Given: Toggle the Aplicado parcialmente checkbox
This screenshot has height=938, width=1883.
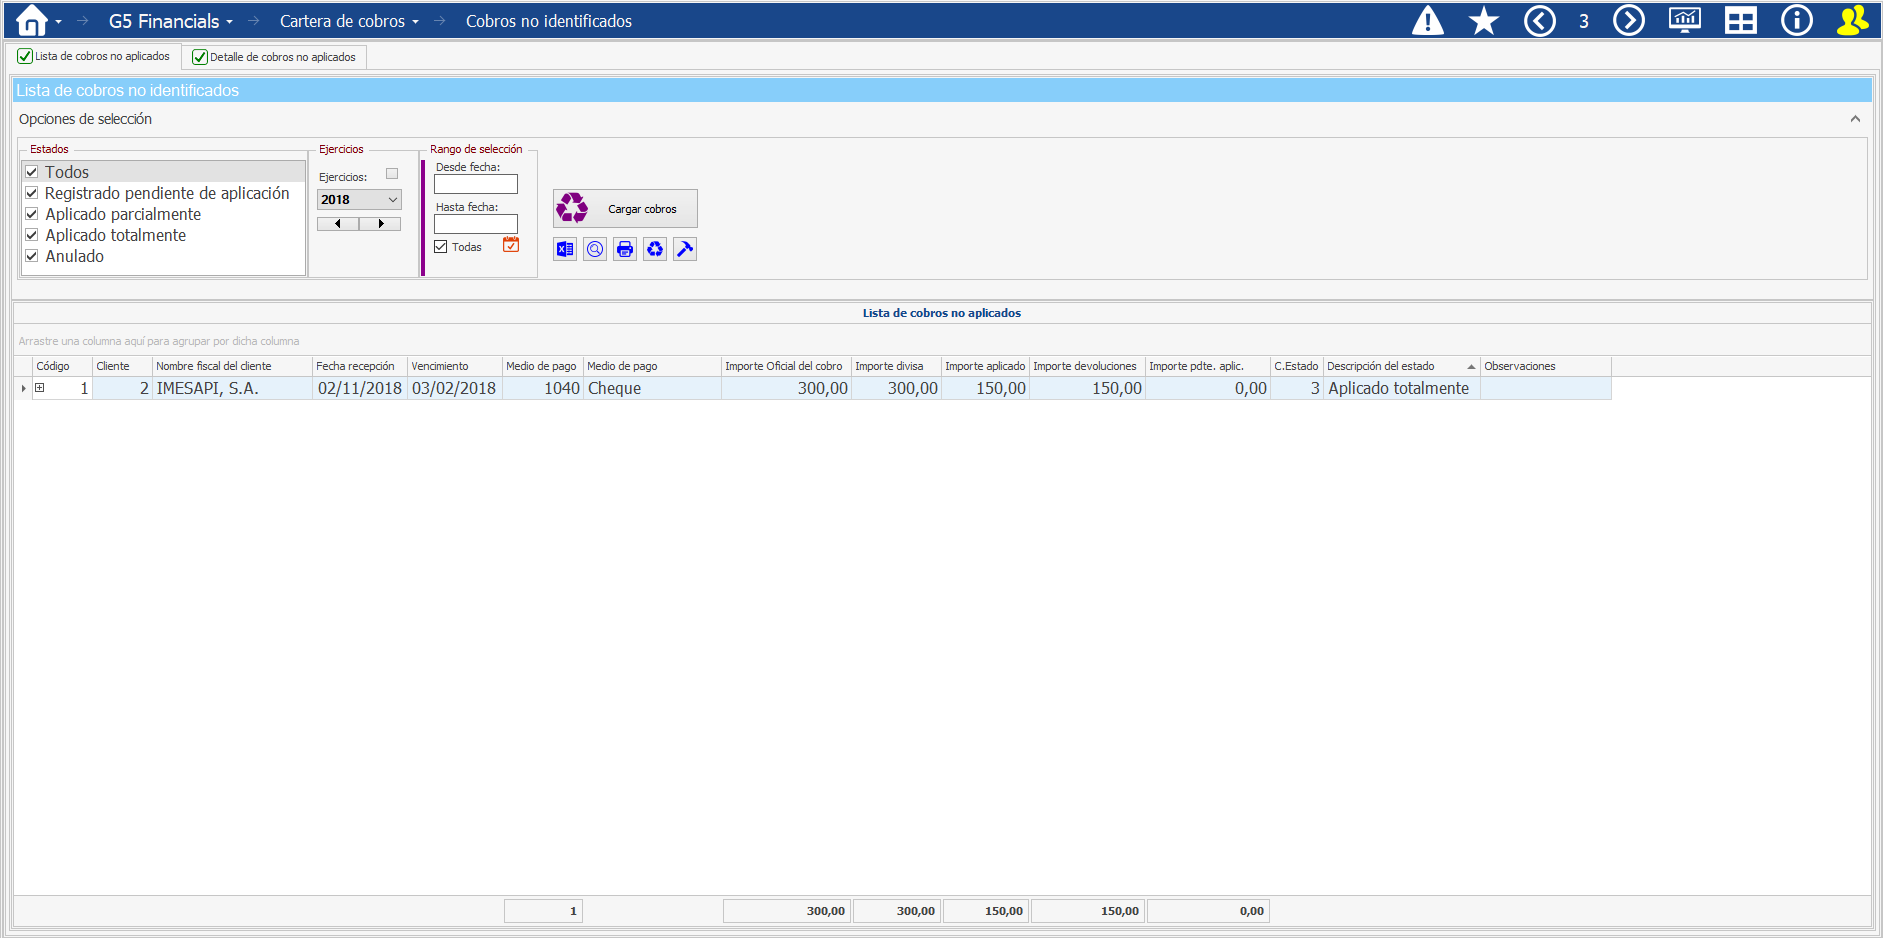Looking at the screenshot, I should click(x=32, y=214).
